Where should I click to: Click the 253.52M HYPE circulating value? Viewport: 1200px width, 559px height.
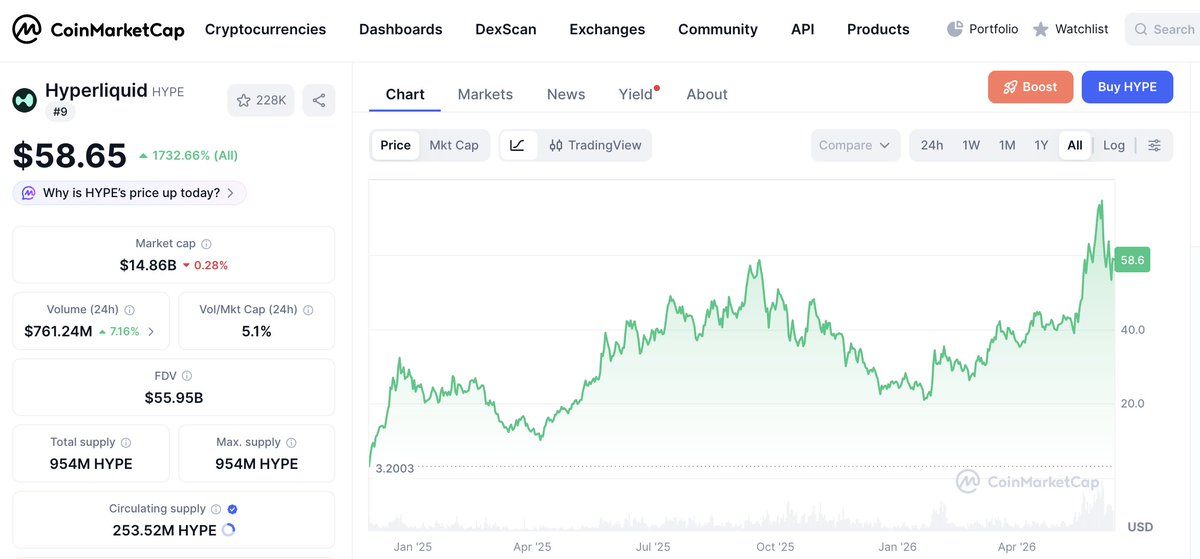click(164, 530)
